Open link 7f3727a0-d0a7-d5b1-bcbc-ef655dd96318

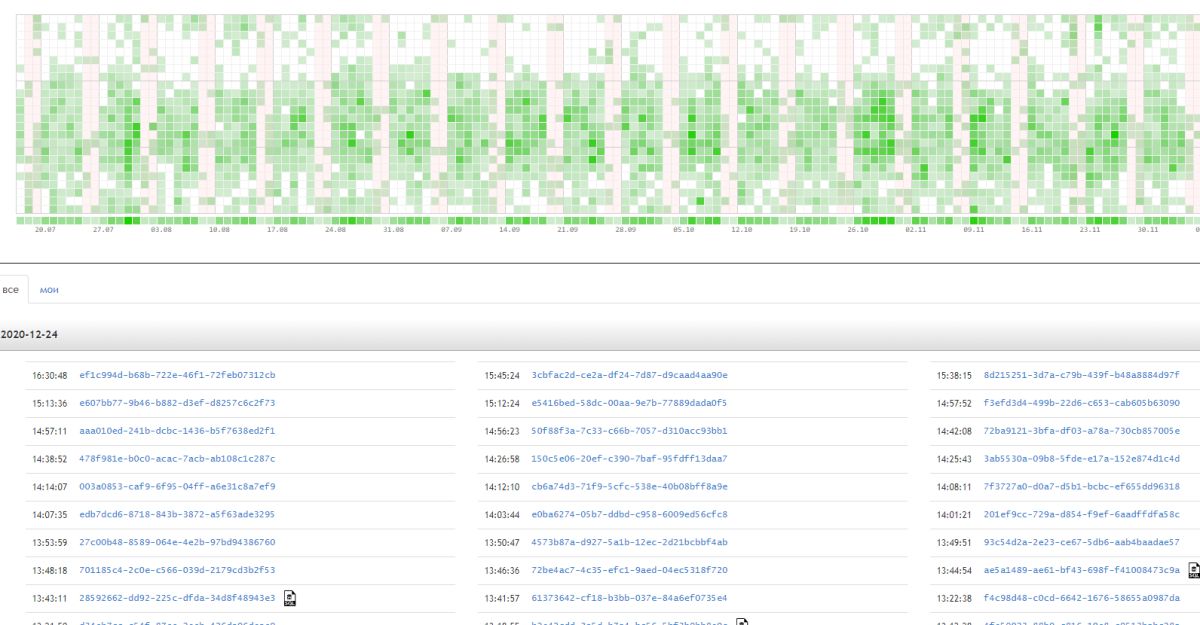[1082, 486]
